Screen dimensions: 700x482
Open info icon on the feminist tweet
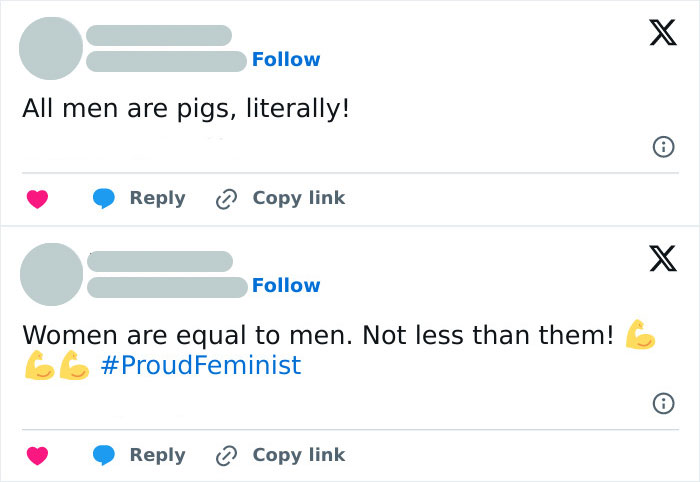click(661, 403)
